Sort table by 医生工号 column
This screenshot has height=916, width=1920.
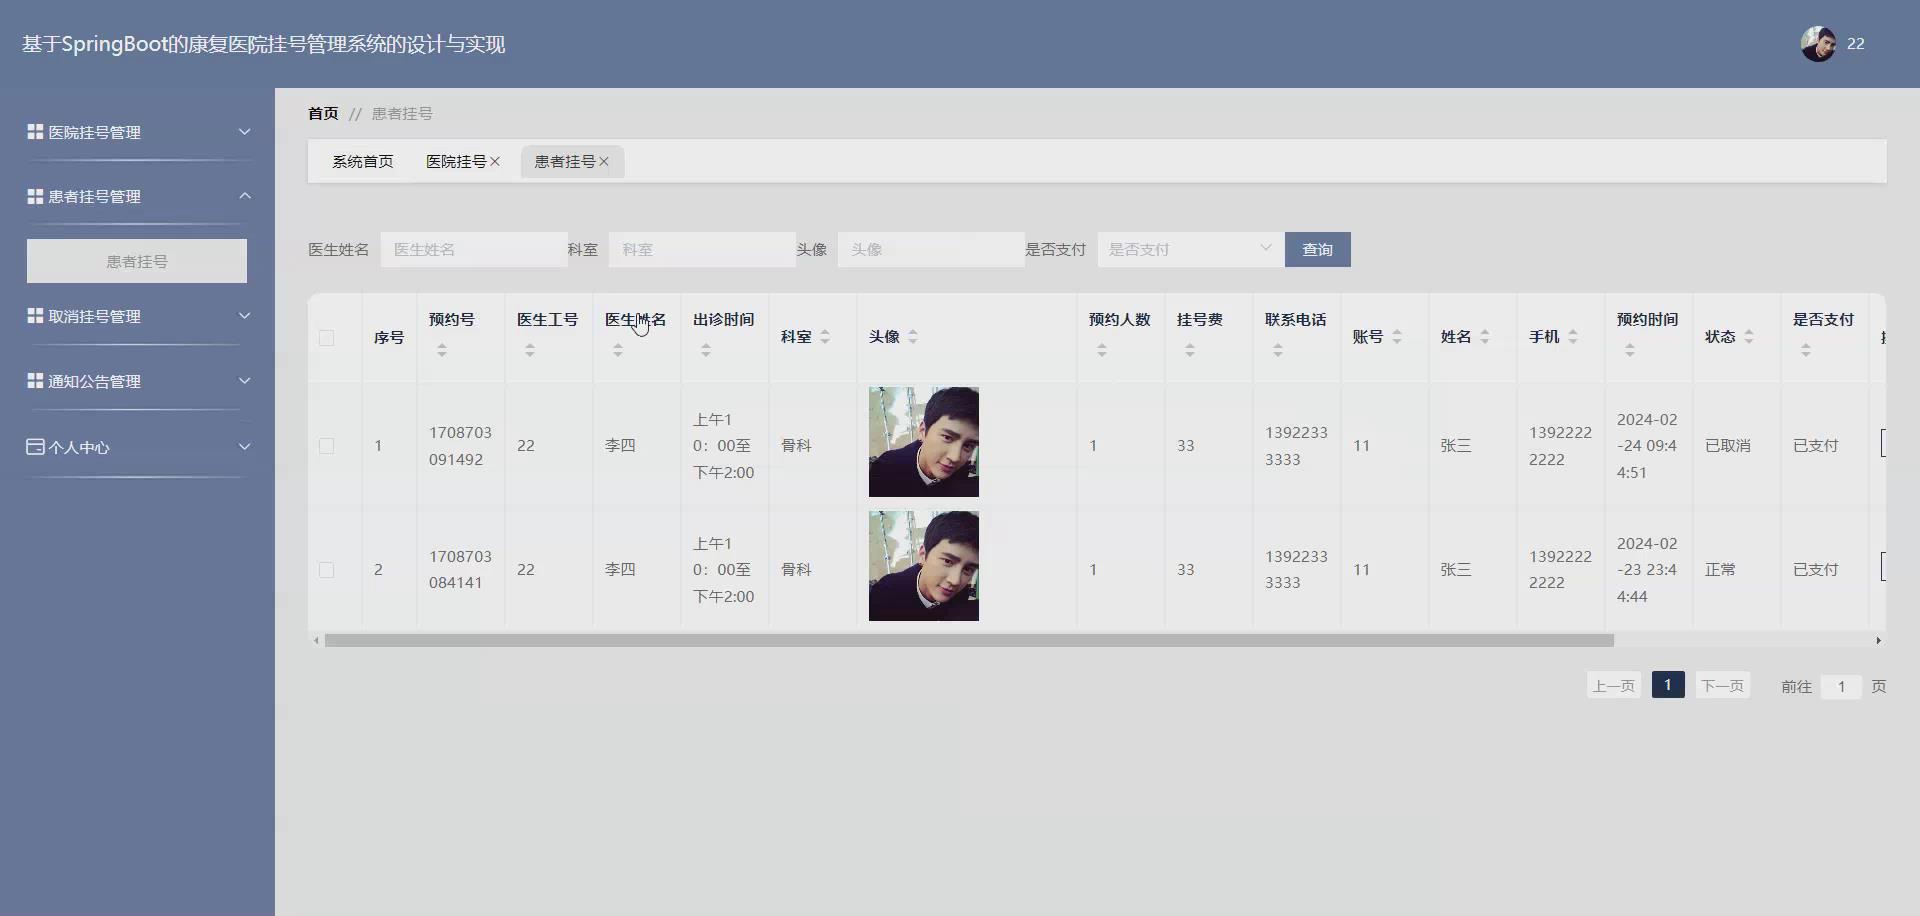click(x=530, y=350)
